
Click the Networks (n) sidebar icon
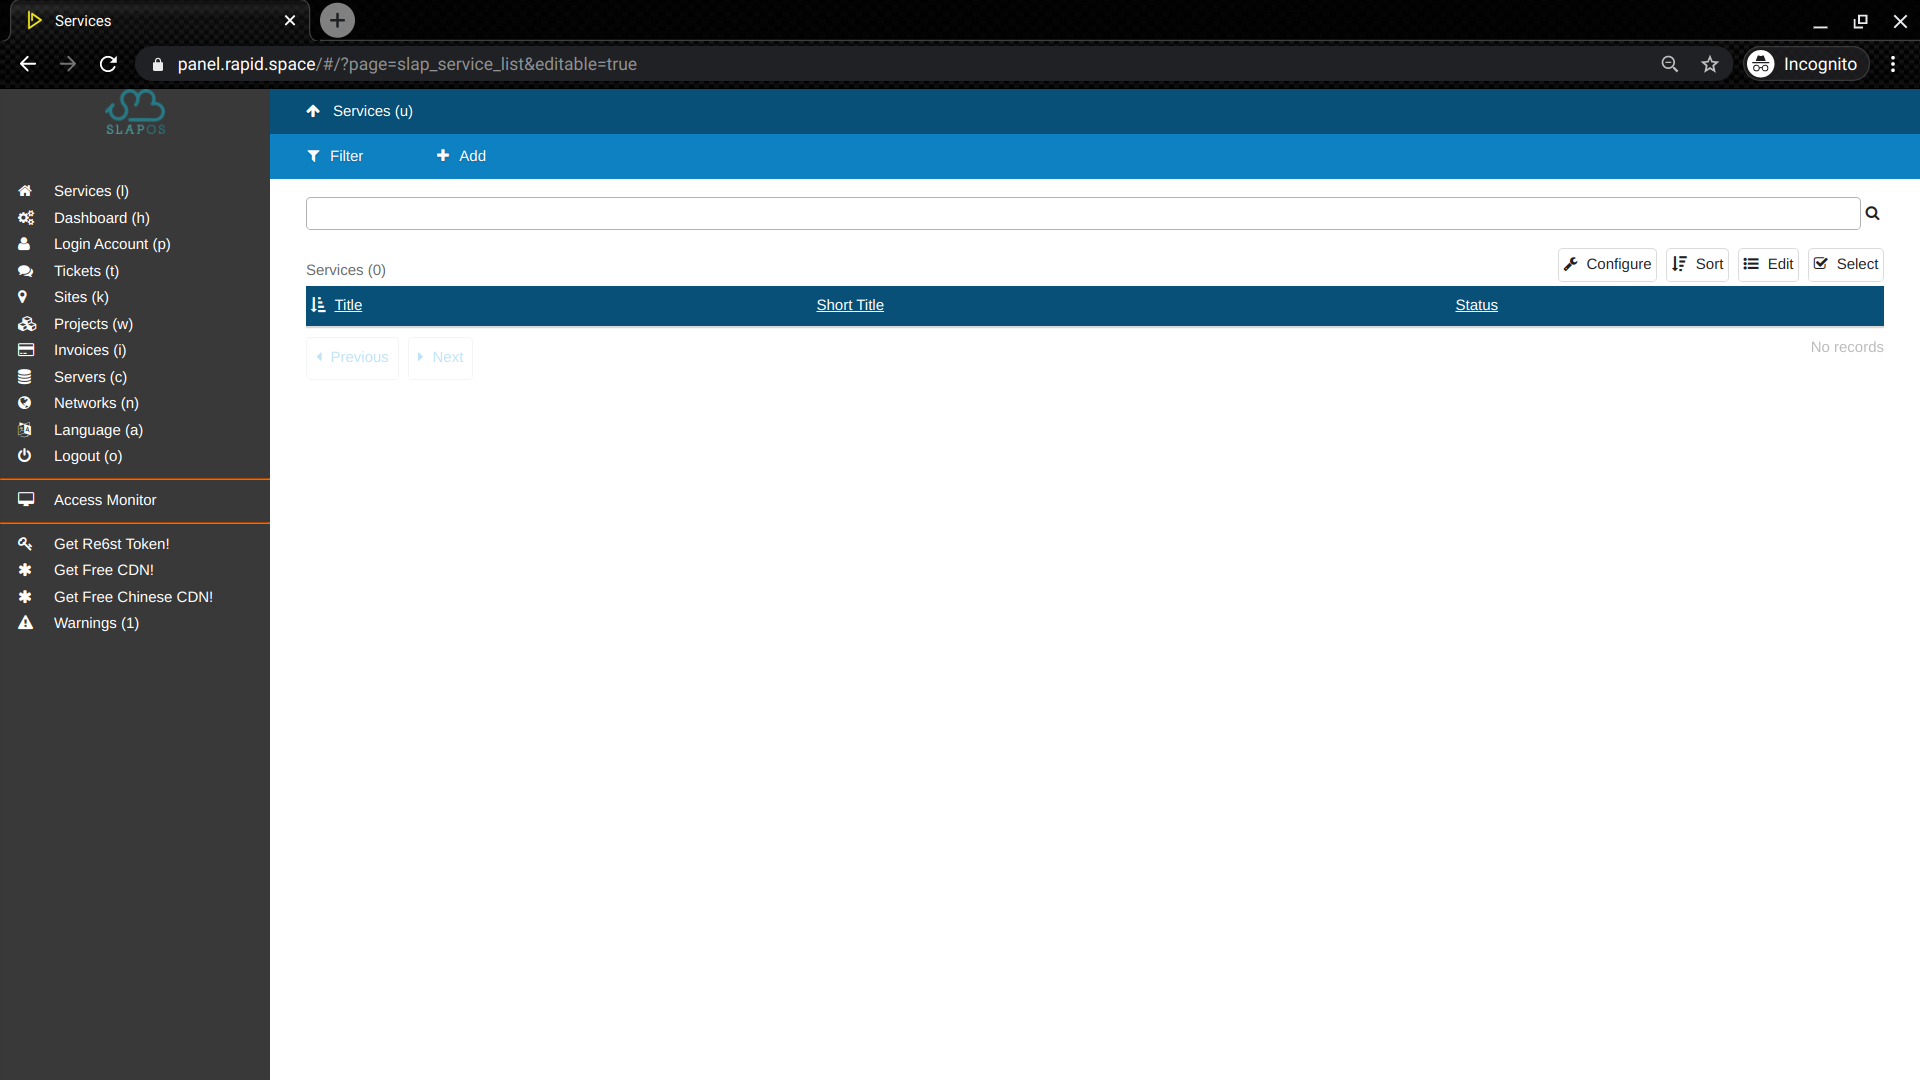[24, 402]
